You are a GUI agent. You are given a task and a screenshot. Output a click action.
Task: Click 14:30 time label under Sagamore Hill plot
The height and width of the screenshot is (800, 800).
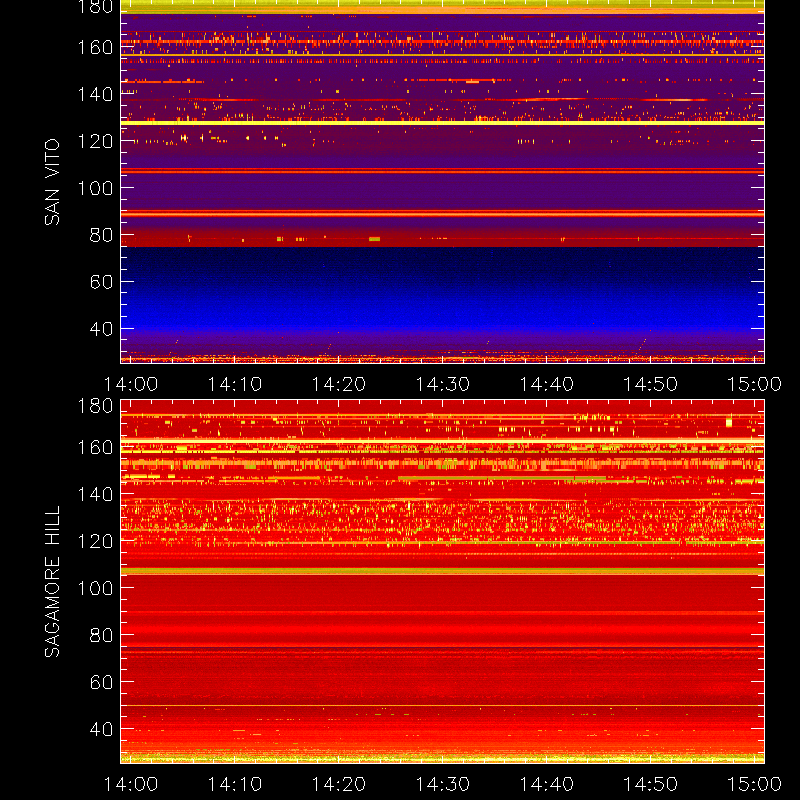[442, 784]
